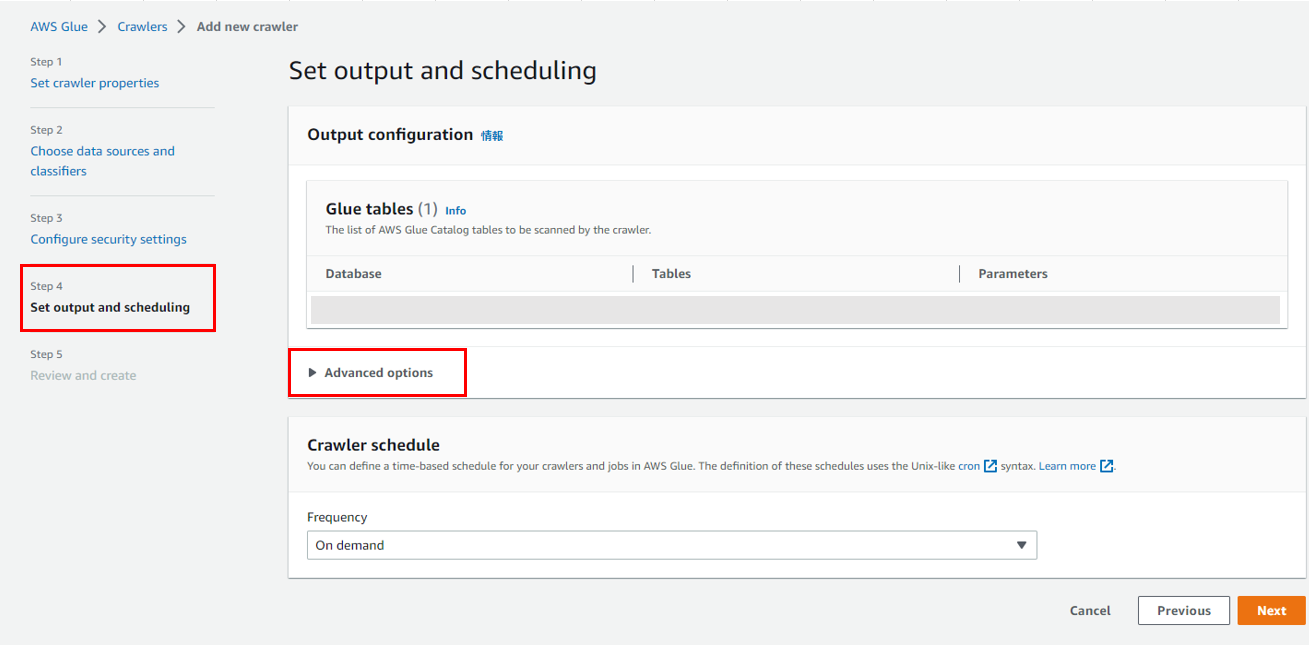
Task: Open the cron syntax link
Action: pos(968,466)
